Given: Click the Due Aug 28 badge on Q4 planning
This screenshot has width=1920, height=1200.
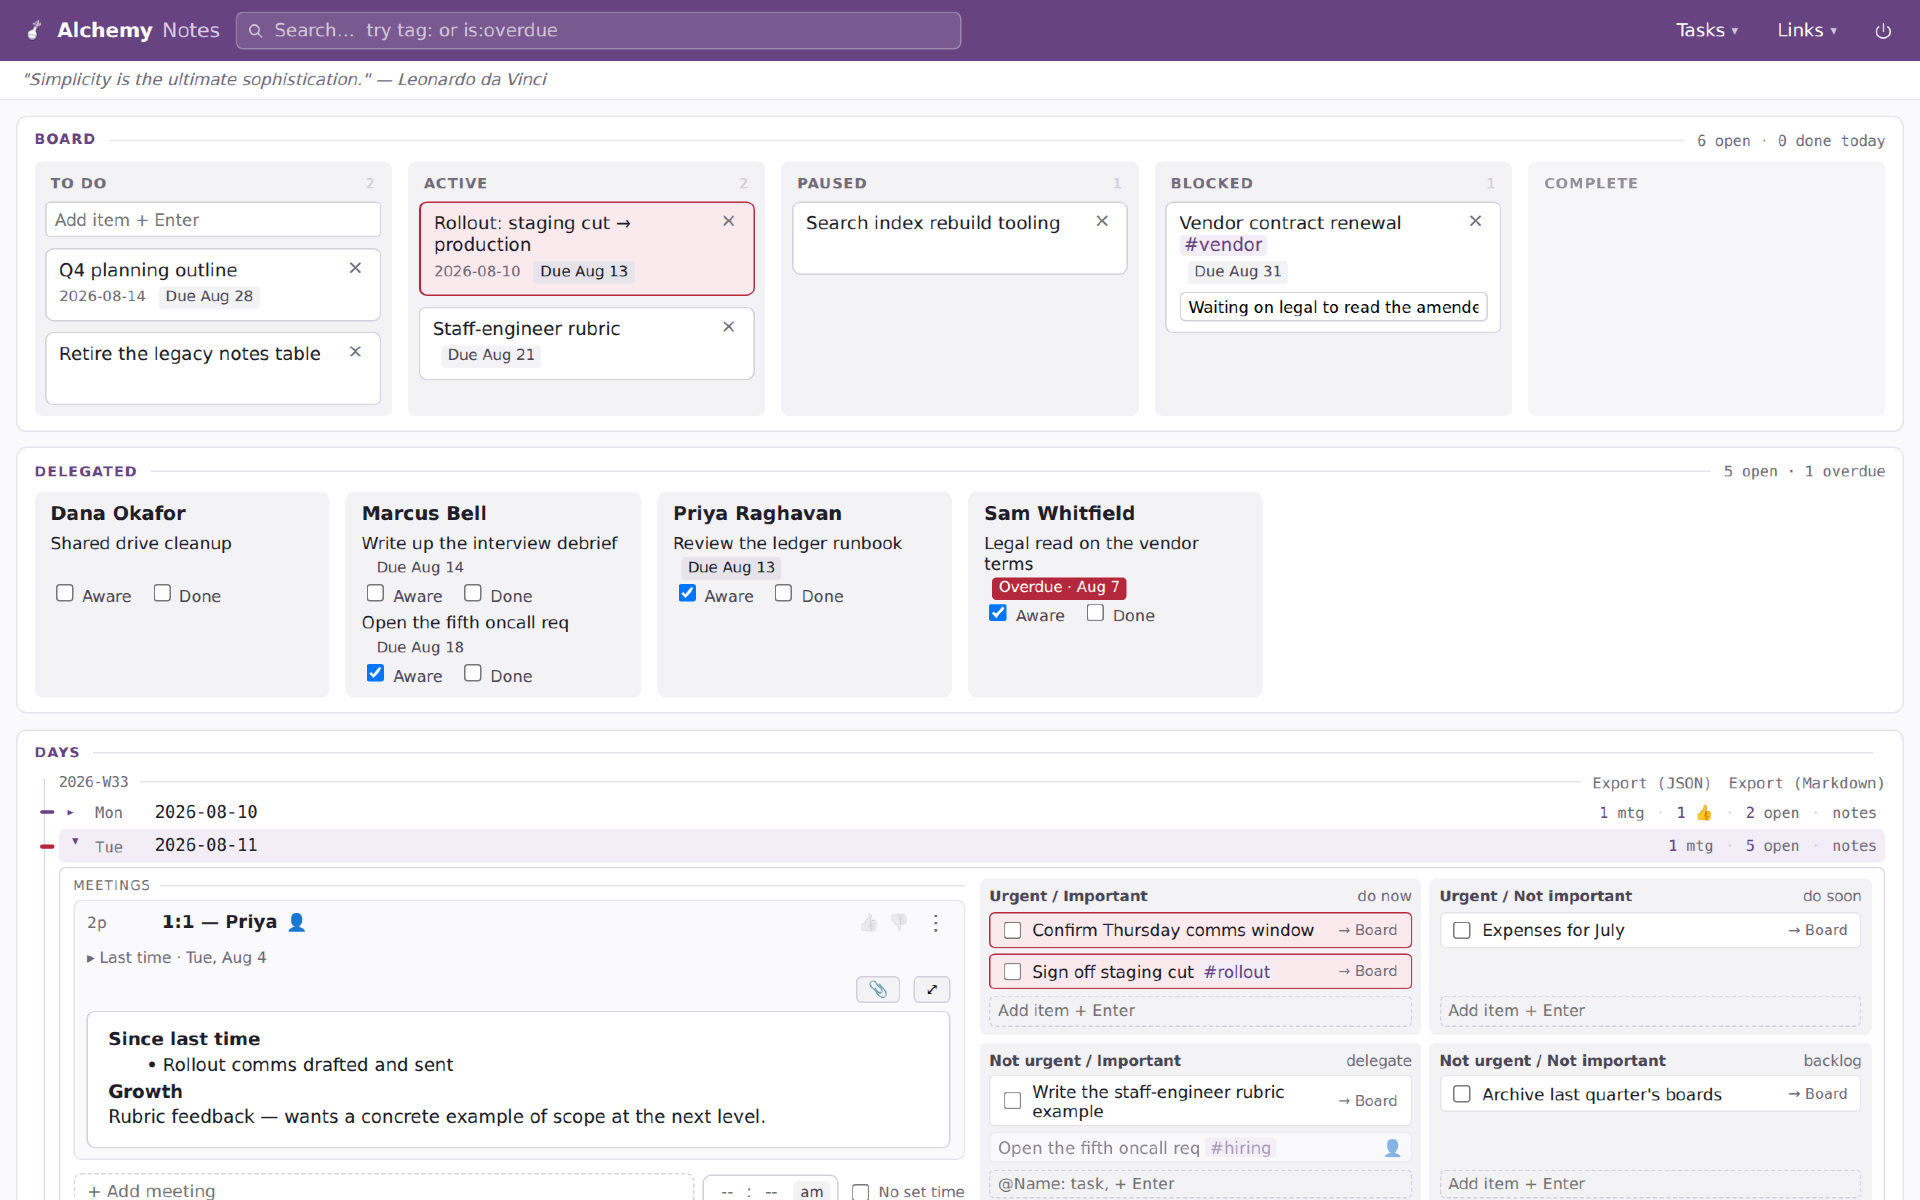Looking at the screenshot, I should coord(209,297).
